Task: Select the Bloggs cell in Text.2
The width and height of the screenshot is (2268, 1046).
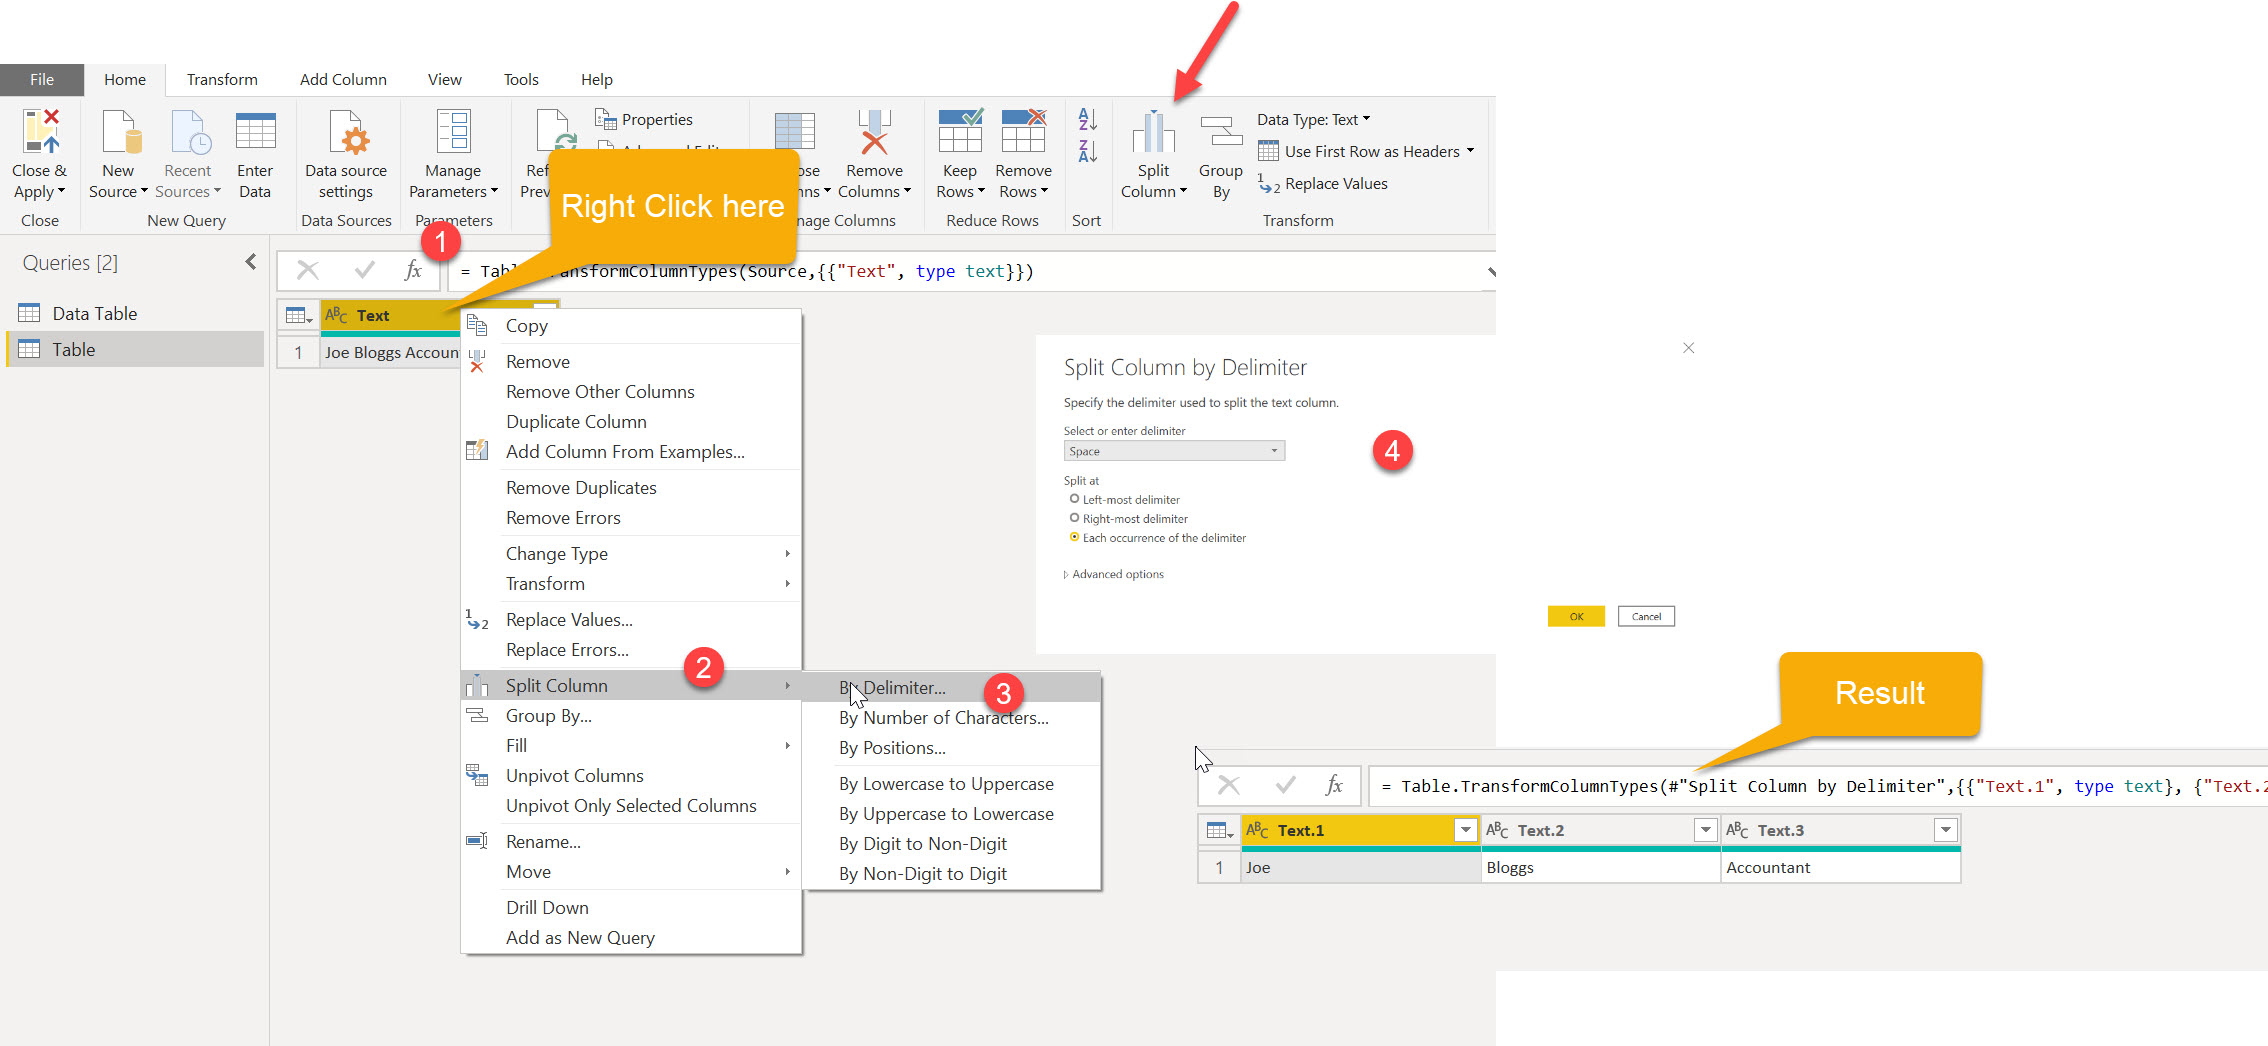Action: [x=1600, y=868]
